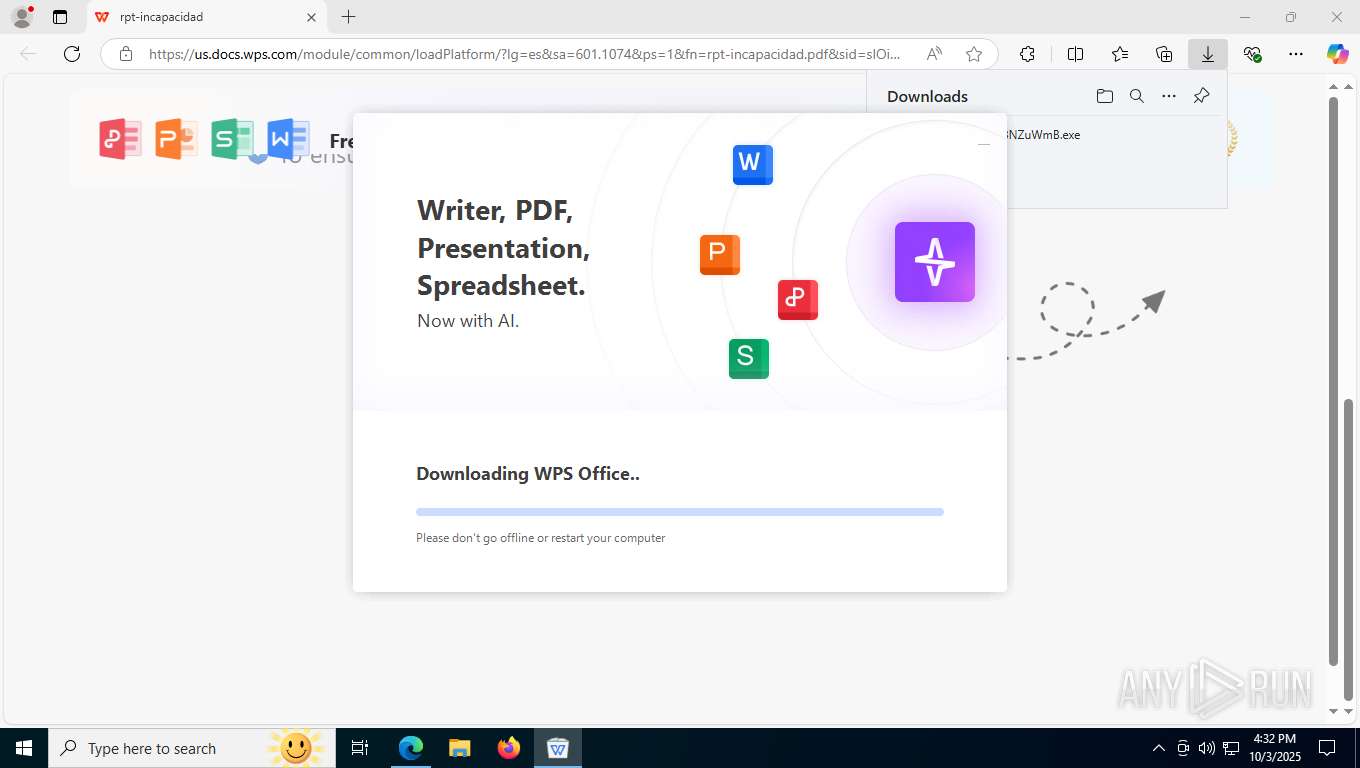This screenshot has width=1360, height=768.
Task: Click the downloaded .exe file entry
Action: coord(1044,135)
